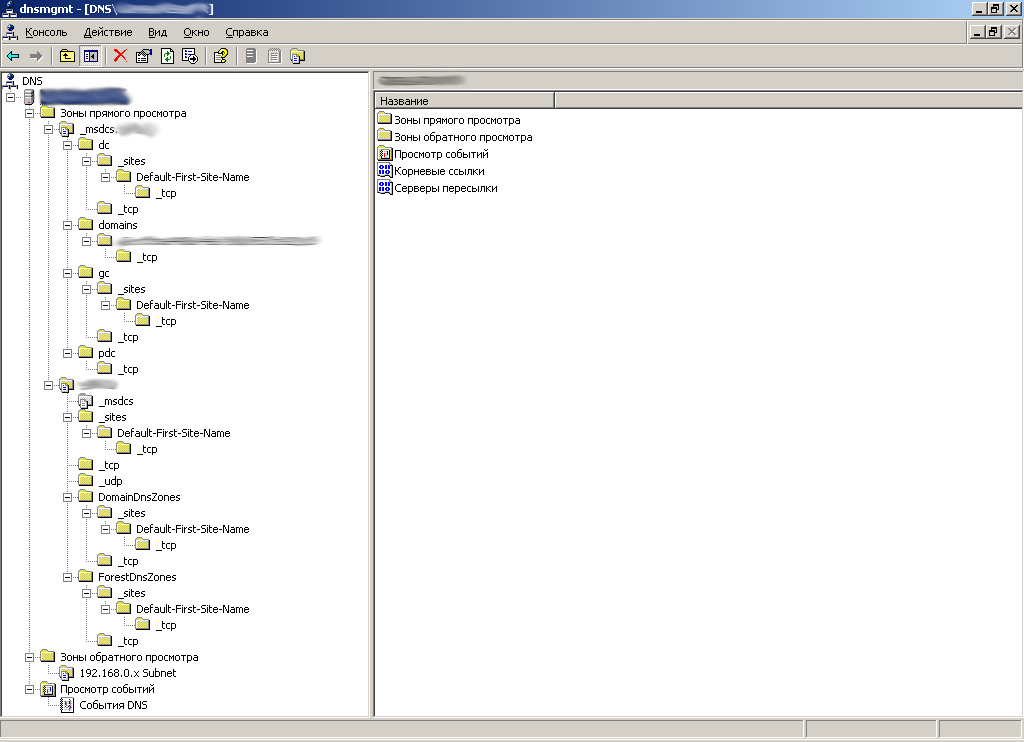Click the New zone folder toolbar icon
The width and height of the screenshot is (1024, 742).
tap(297, 56)
